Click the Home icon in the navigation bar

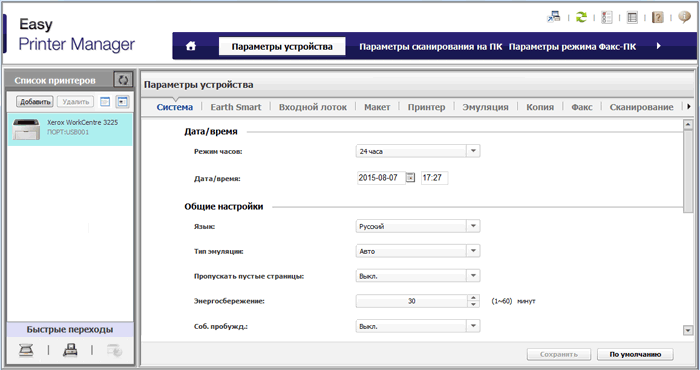click(x=191, y=46)
